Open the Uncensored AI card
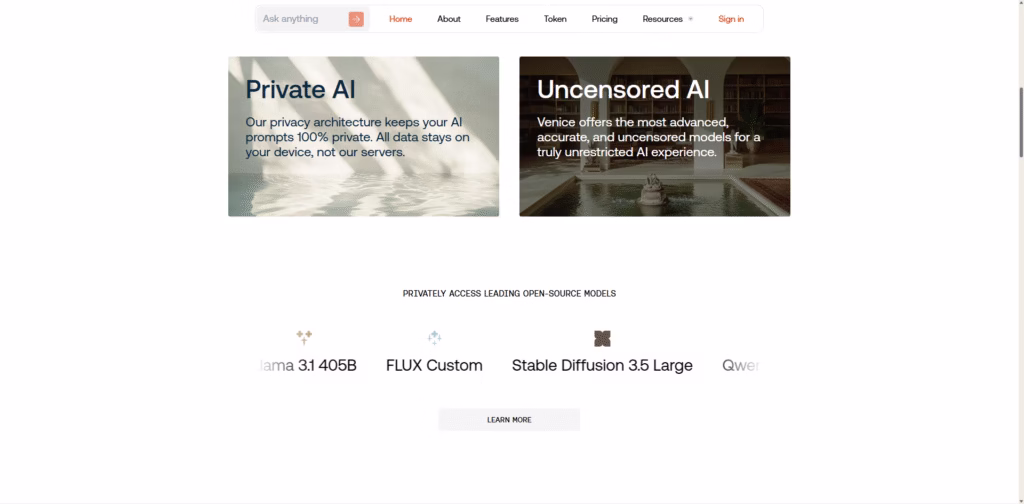The width and height of the screenshot is (1024, 504). (x=654, y=136)
